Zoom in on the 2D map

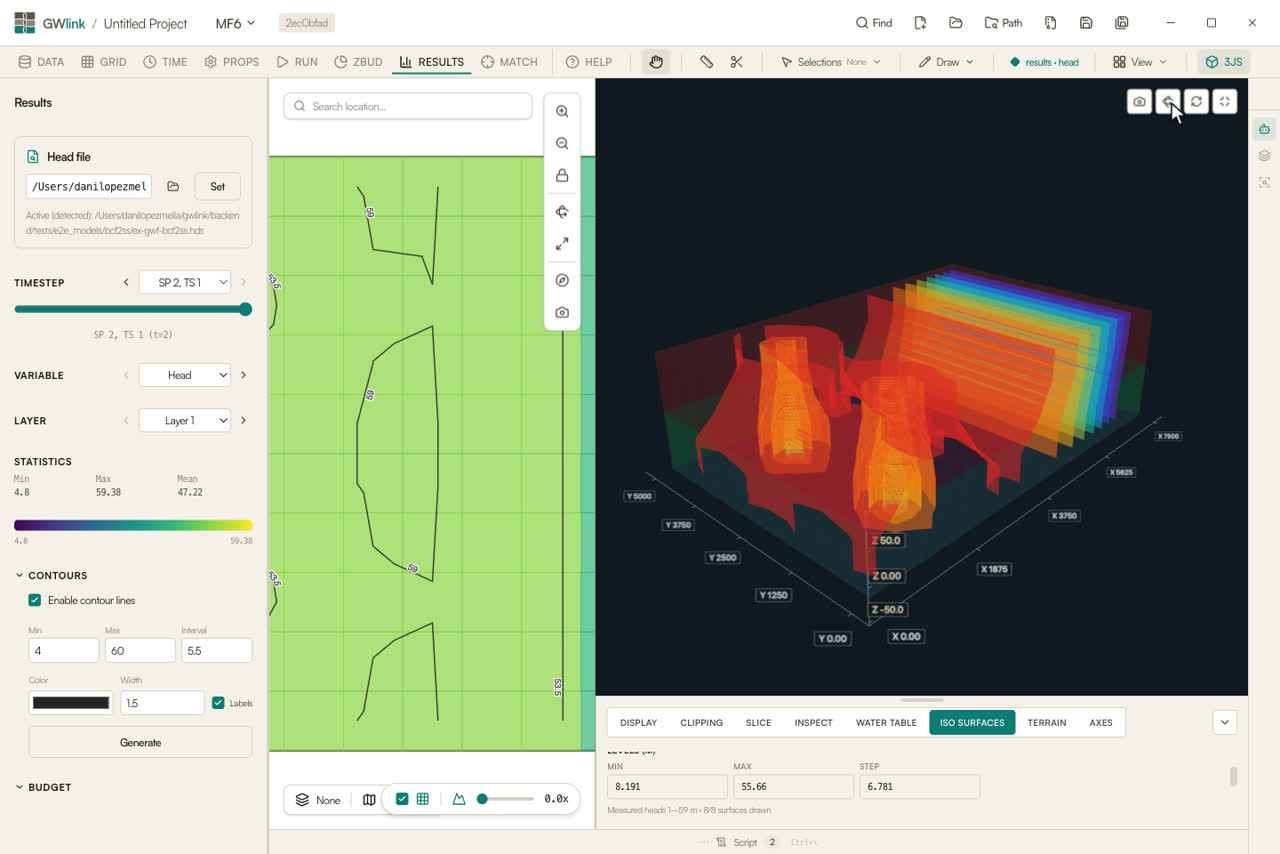562,112
